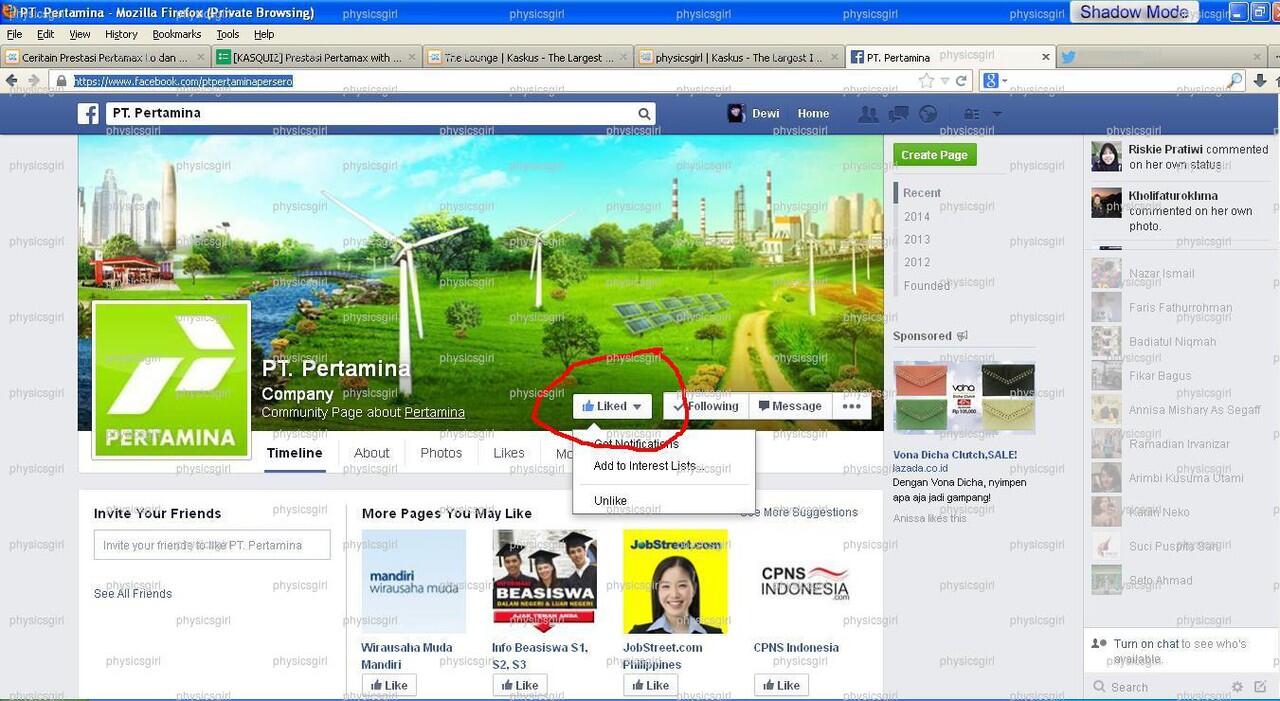The image size is (1280, 701).
Task: Open the three-dots more options button
Action: pos(851,406)
